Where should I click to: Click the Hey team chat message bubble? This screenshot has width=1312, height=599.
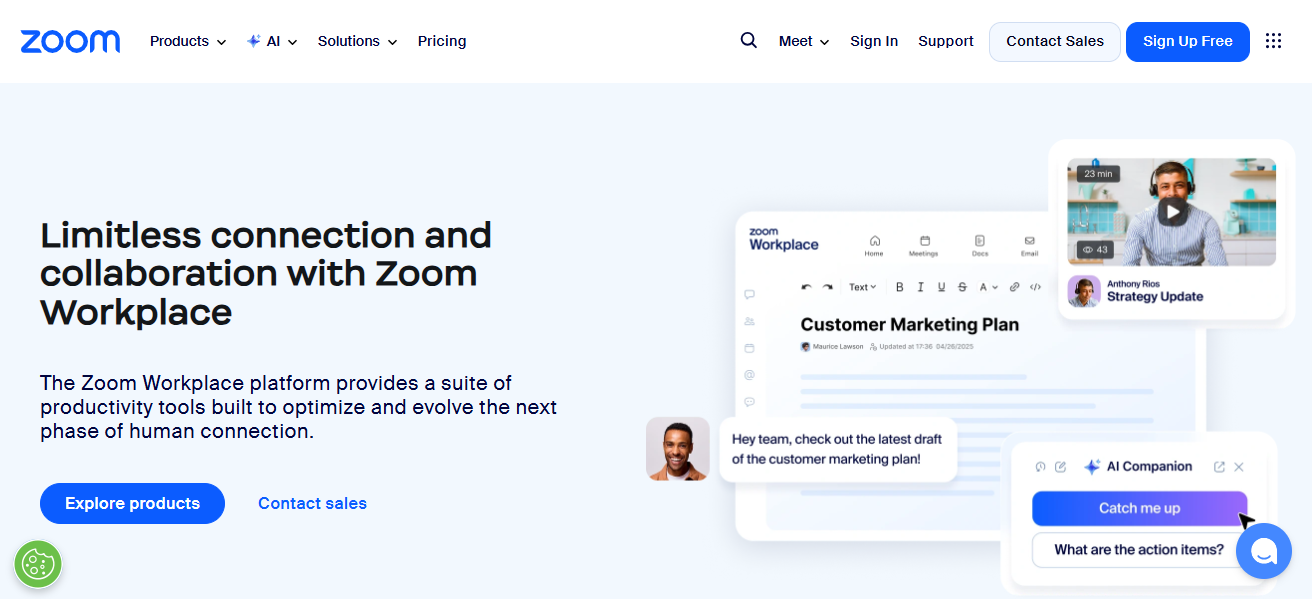tap(838, 449)
